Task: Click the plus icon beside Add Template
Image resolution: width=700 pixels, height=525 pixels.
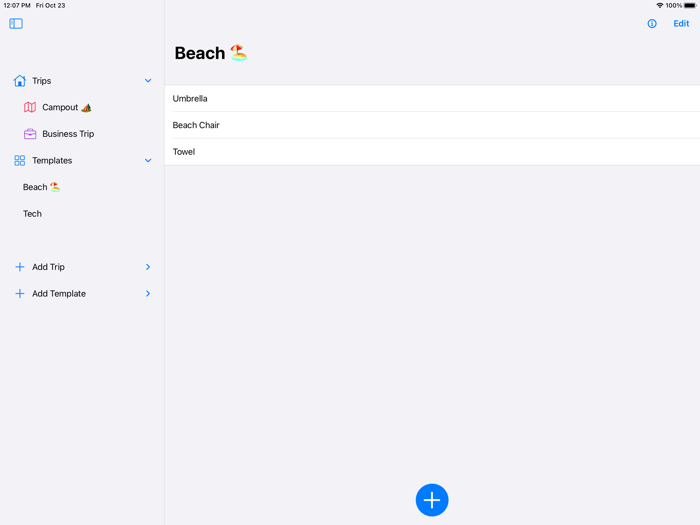Action: tap(20, 294)
